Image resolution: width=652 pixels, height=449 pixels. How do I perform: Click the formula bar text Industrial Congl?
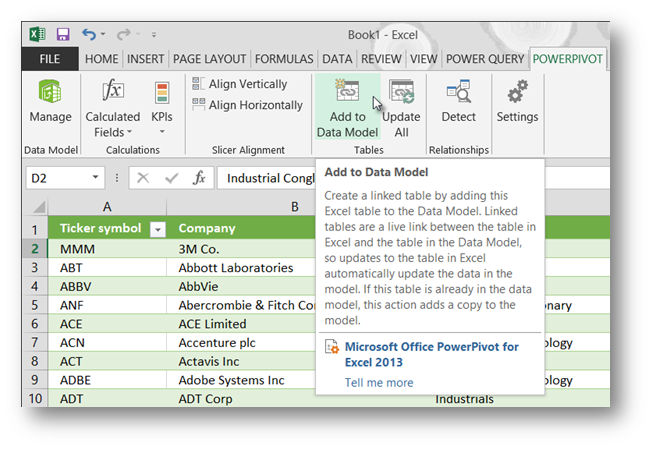271,178
